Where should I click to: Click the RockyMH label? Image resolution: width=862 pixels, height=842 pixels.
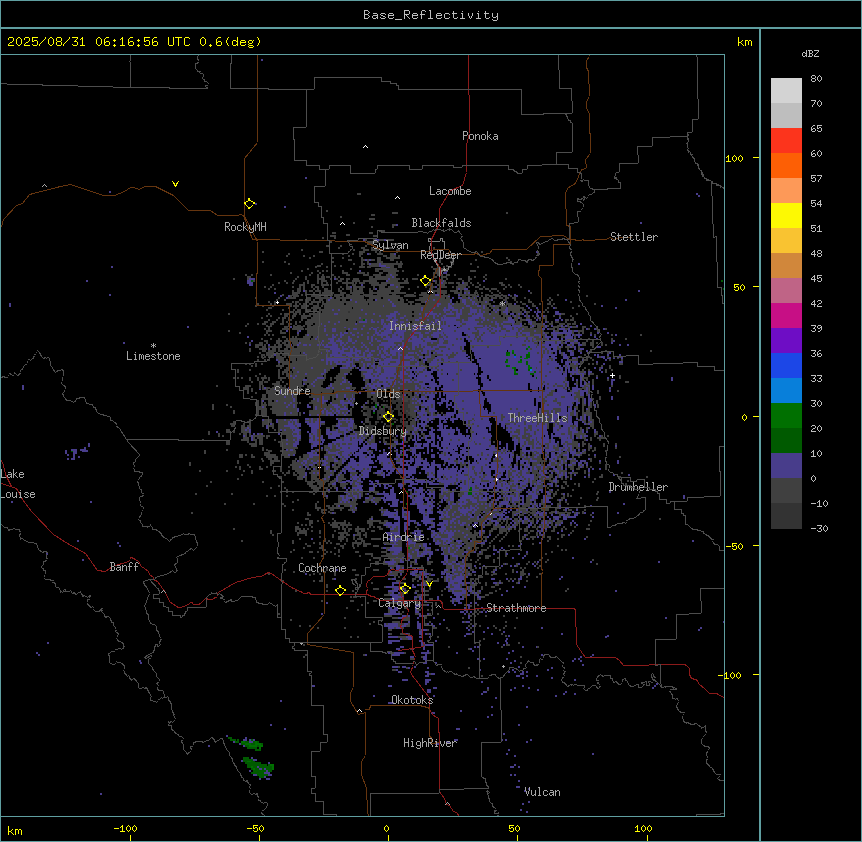245,227
